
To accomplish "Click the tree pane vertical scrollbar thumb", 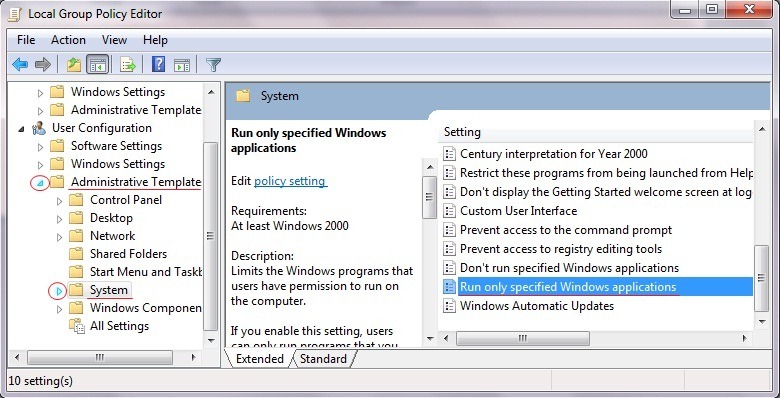I will (211, 236).
